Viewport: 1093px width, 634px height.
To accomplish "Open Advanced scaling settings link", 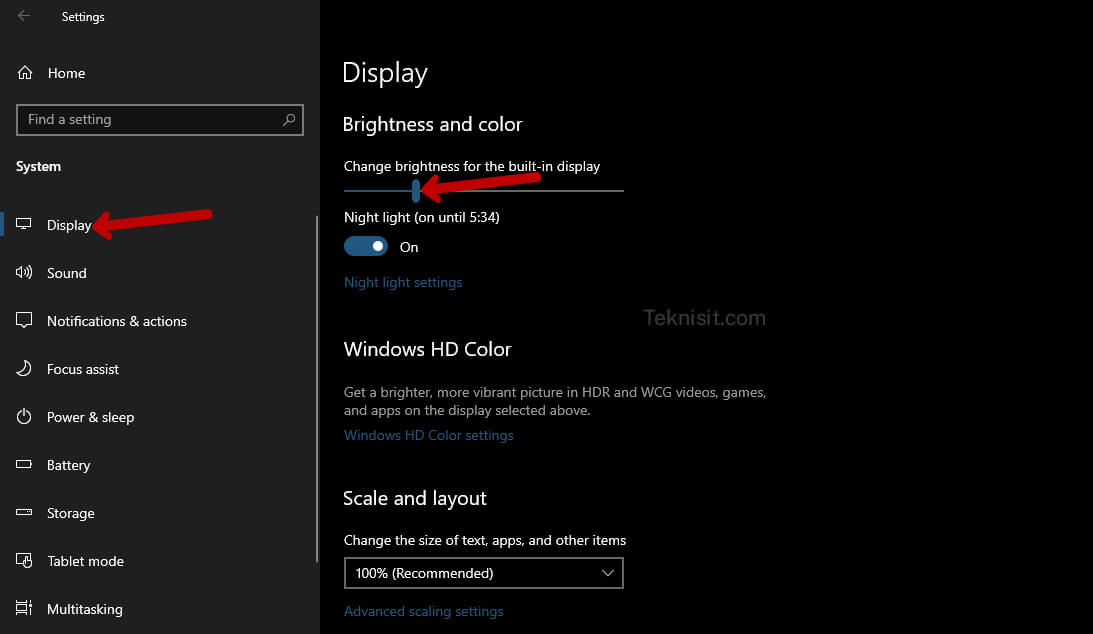I will [423, 611].
